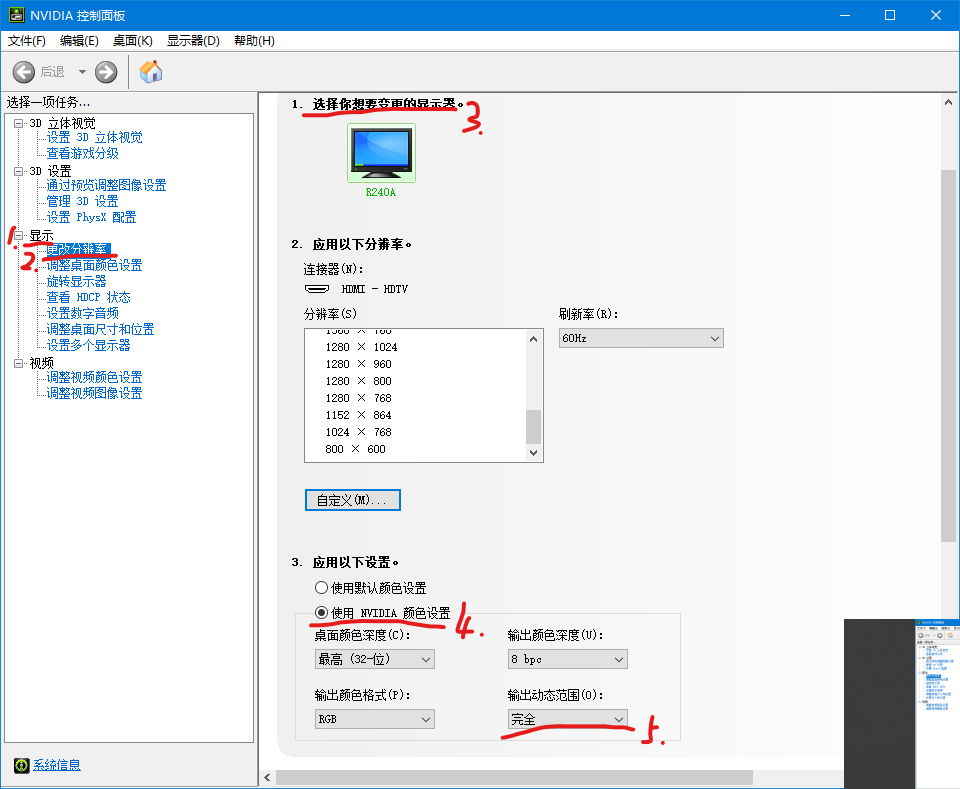
Task: Click the resolution list scroll up arrow
Action: (x=533, y=339)
